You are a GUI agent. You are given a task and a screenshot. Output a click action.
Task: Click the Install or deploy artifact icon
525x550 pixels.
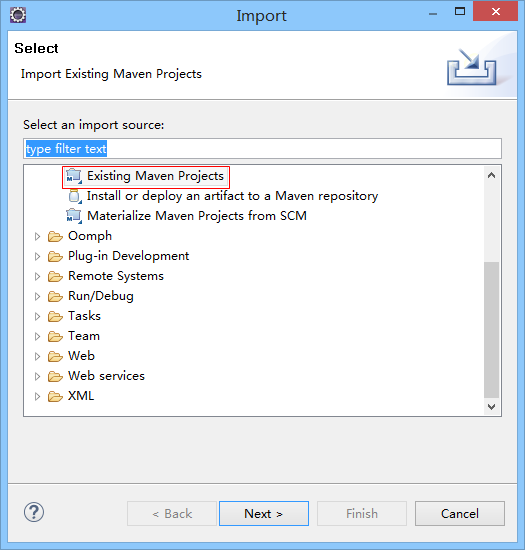pos(74,196)
